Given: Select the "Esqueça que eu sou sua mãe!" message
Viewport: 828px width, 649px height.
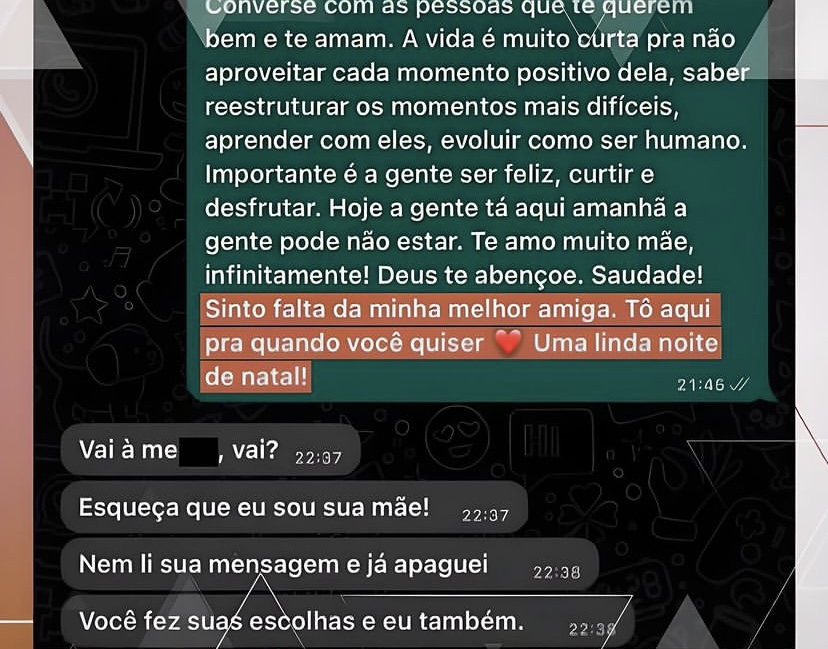Looking at the screenshot, I should point(294,507).
